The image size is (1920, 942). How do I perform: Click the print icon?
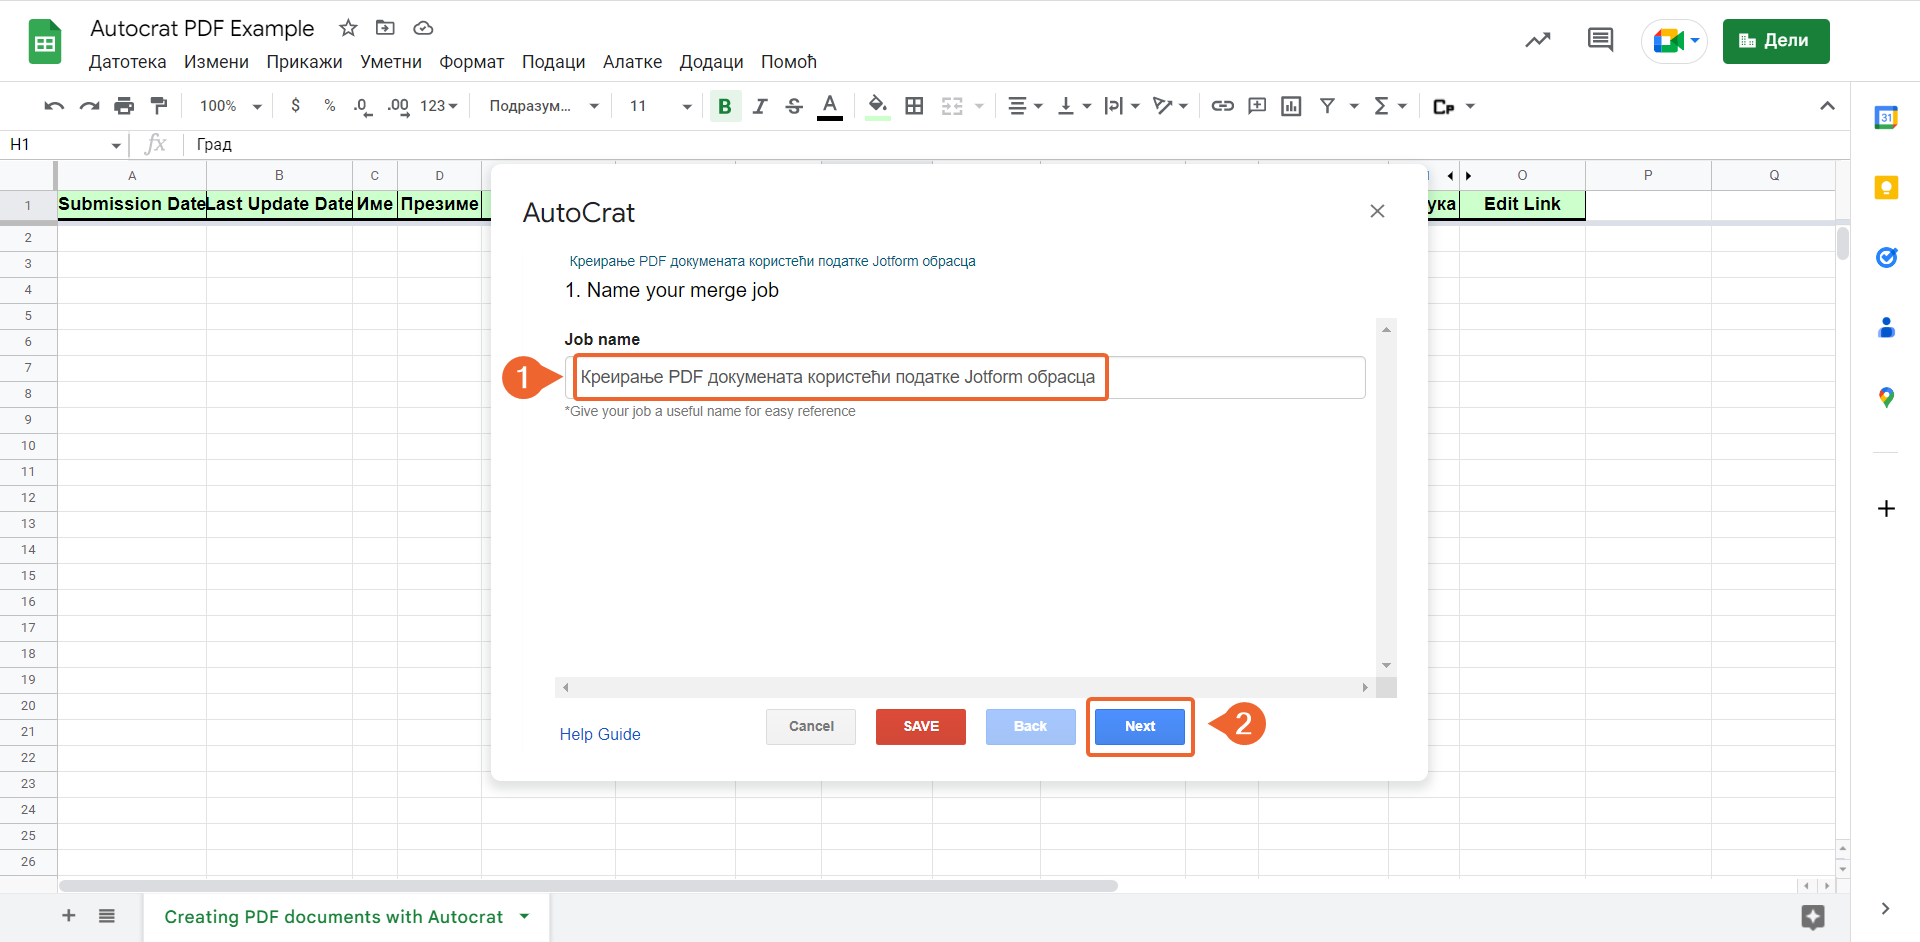click(124, 106)
